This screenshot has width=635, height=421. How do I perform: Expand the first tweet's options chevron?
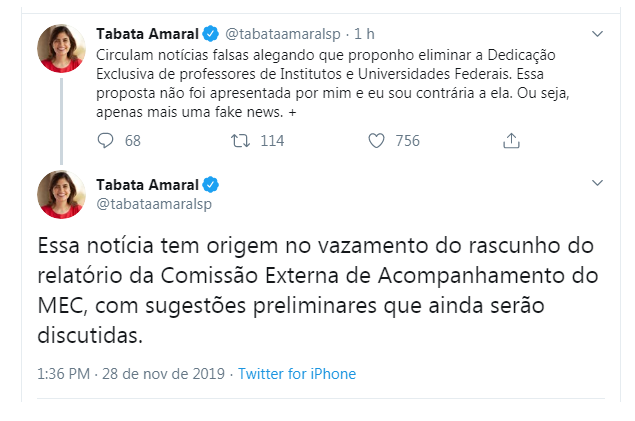point(597,34)
